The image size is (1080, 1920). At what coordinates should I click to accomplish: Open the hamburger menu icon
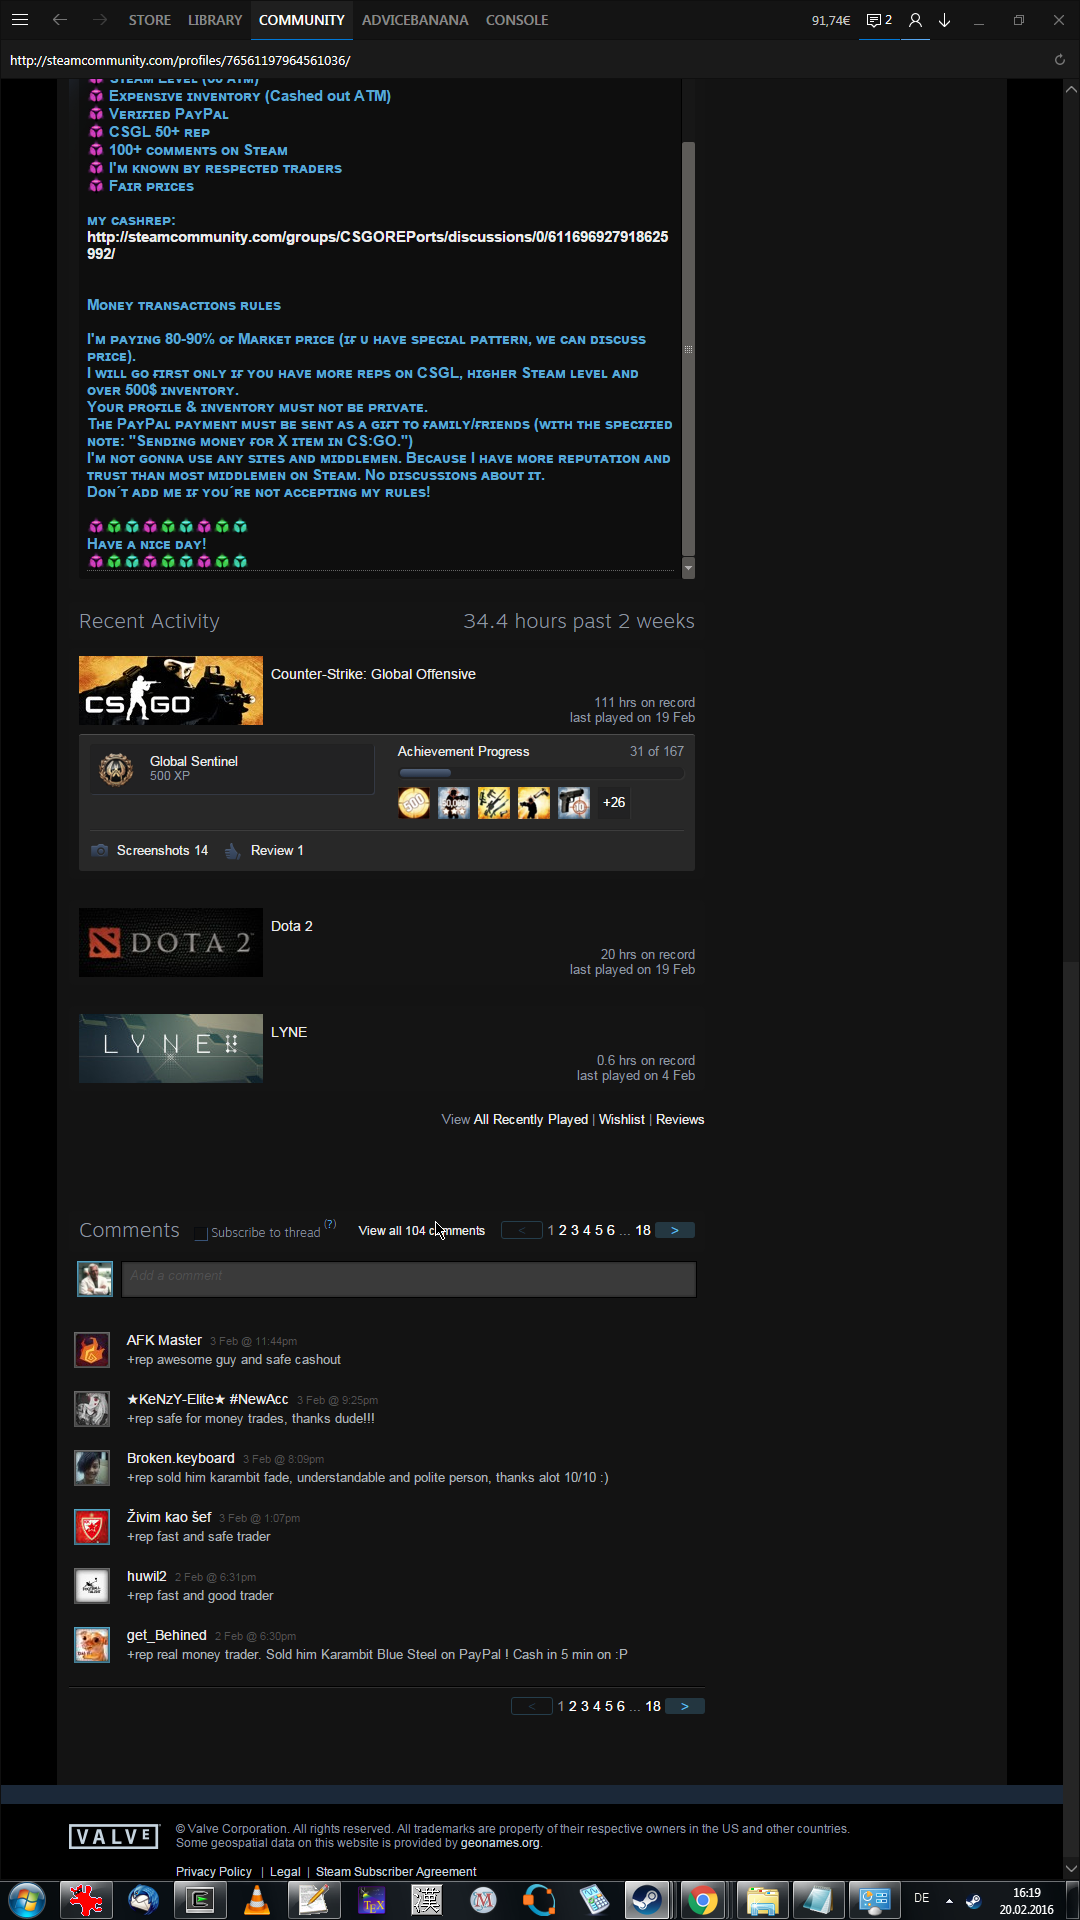click(20, 20)
